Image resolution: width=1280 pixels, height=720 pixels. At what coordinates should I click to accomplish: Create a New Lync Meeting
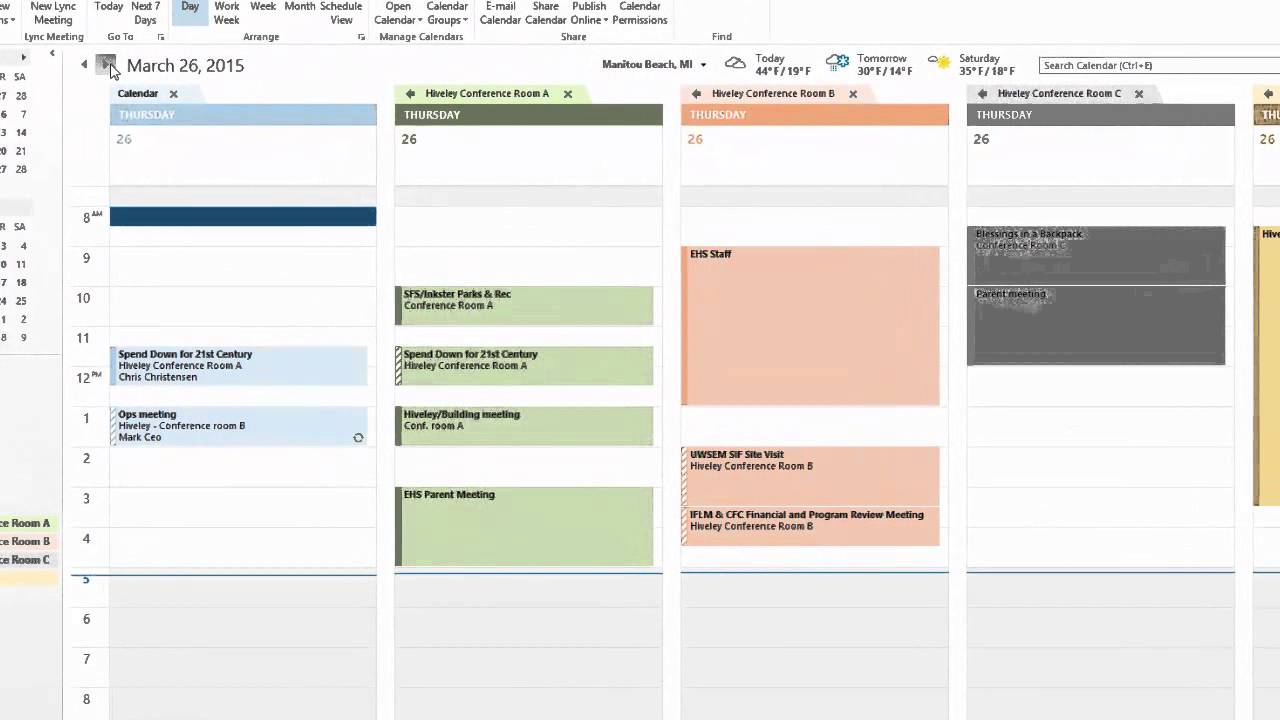click(x=53, y=13)
